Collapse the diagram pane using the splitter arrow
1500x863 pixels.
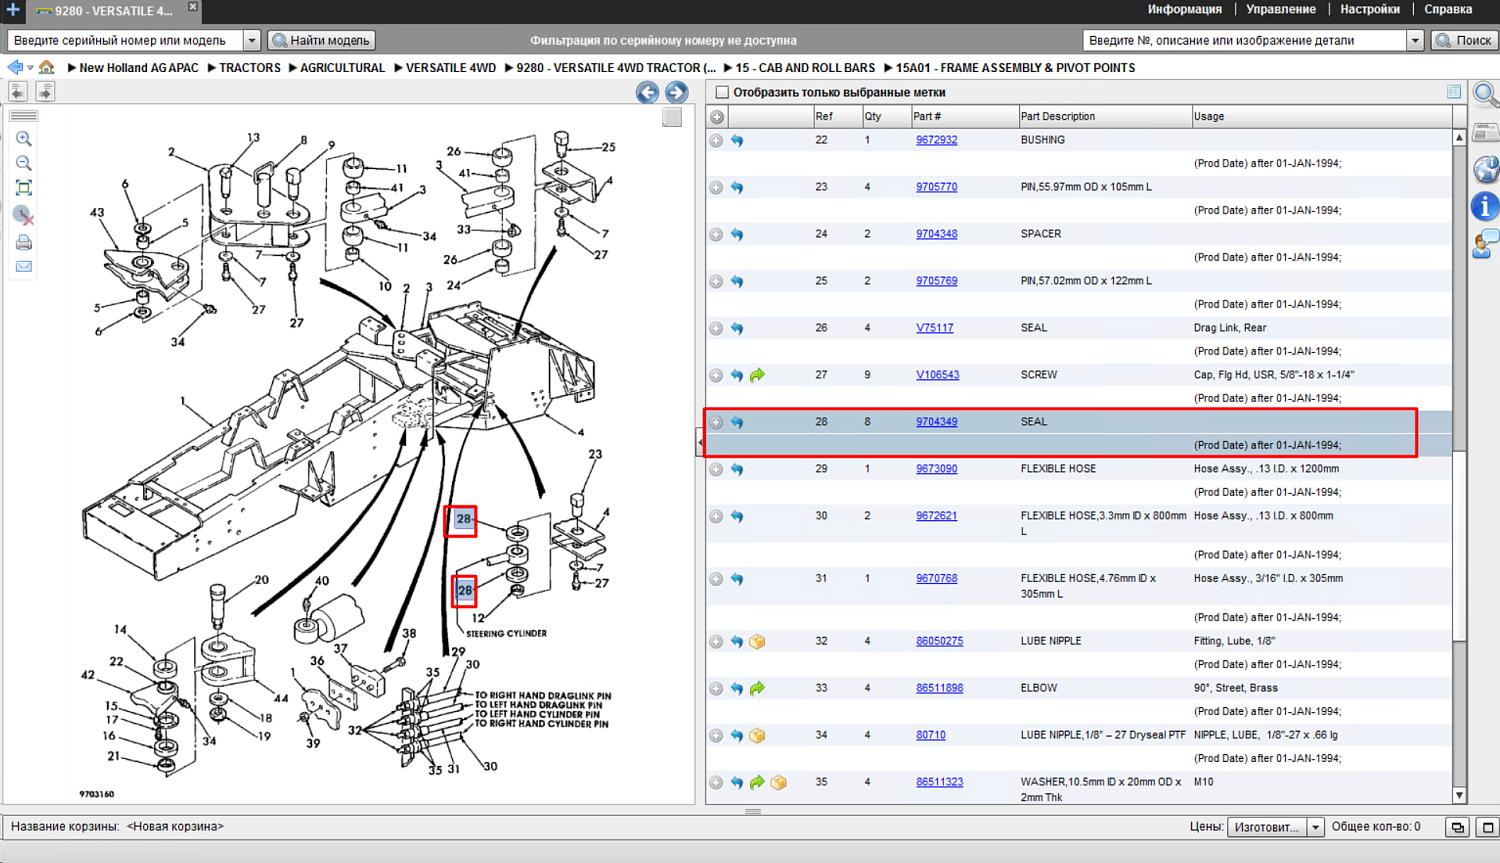[x=700, y=442]
